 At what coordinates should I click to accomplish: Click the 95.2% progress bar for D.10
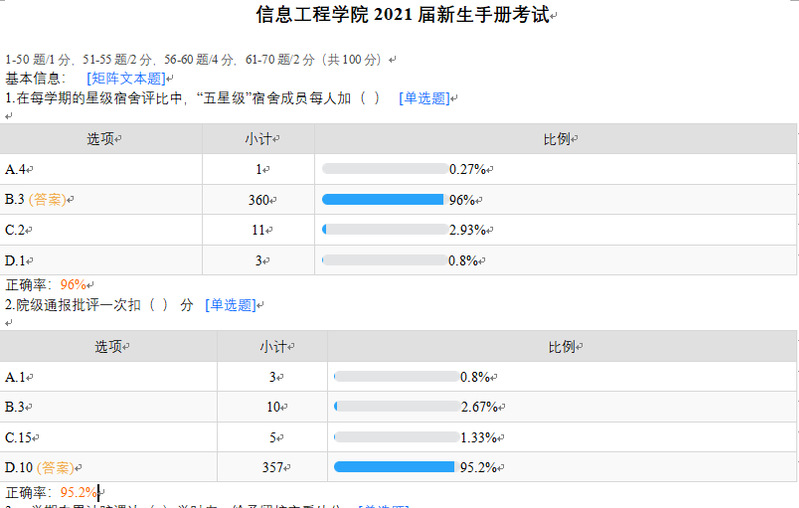click(394, 467)
